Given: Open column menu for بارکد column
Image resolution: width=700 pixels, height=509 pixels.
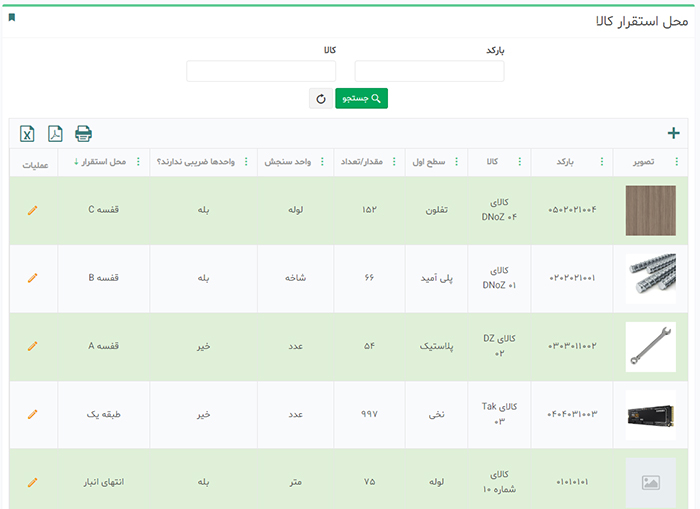Looking at the screenshot, I should [602, 162].
